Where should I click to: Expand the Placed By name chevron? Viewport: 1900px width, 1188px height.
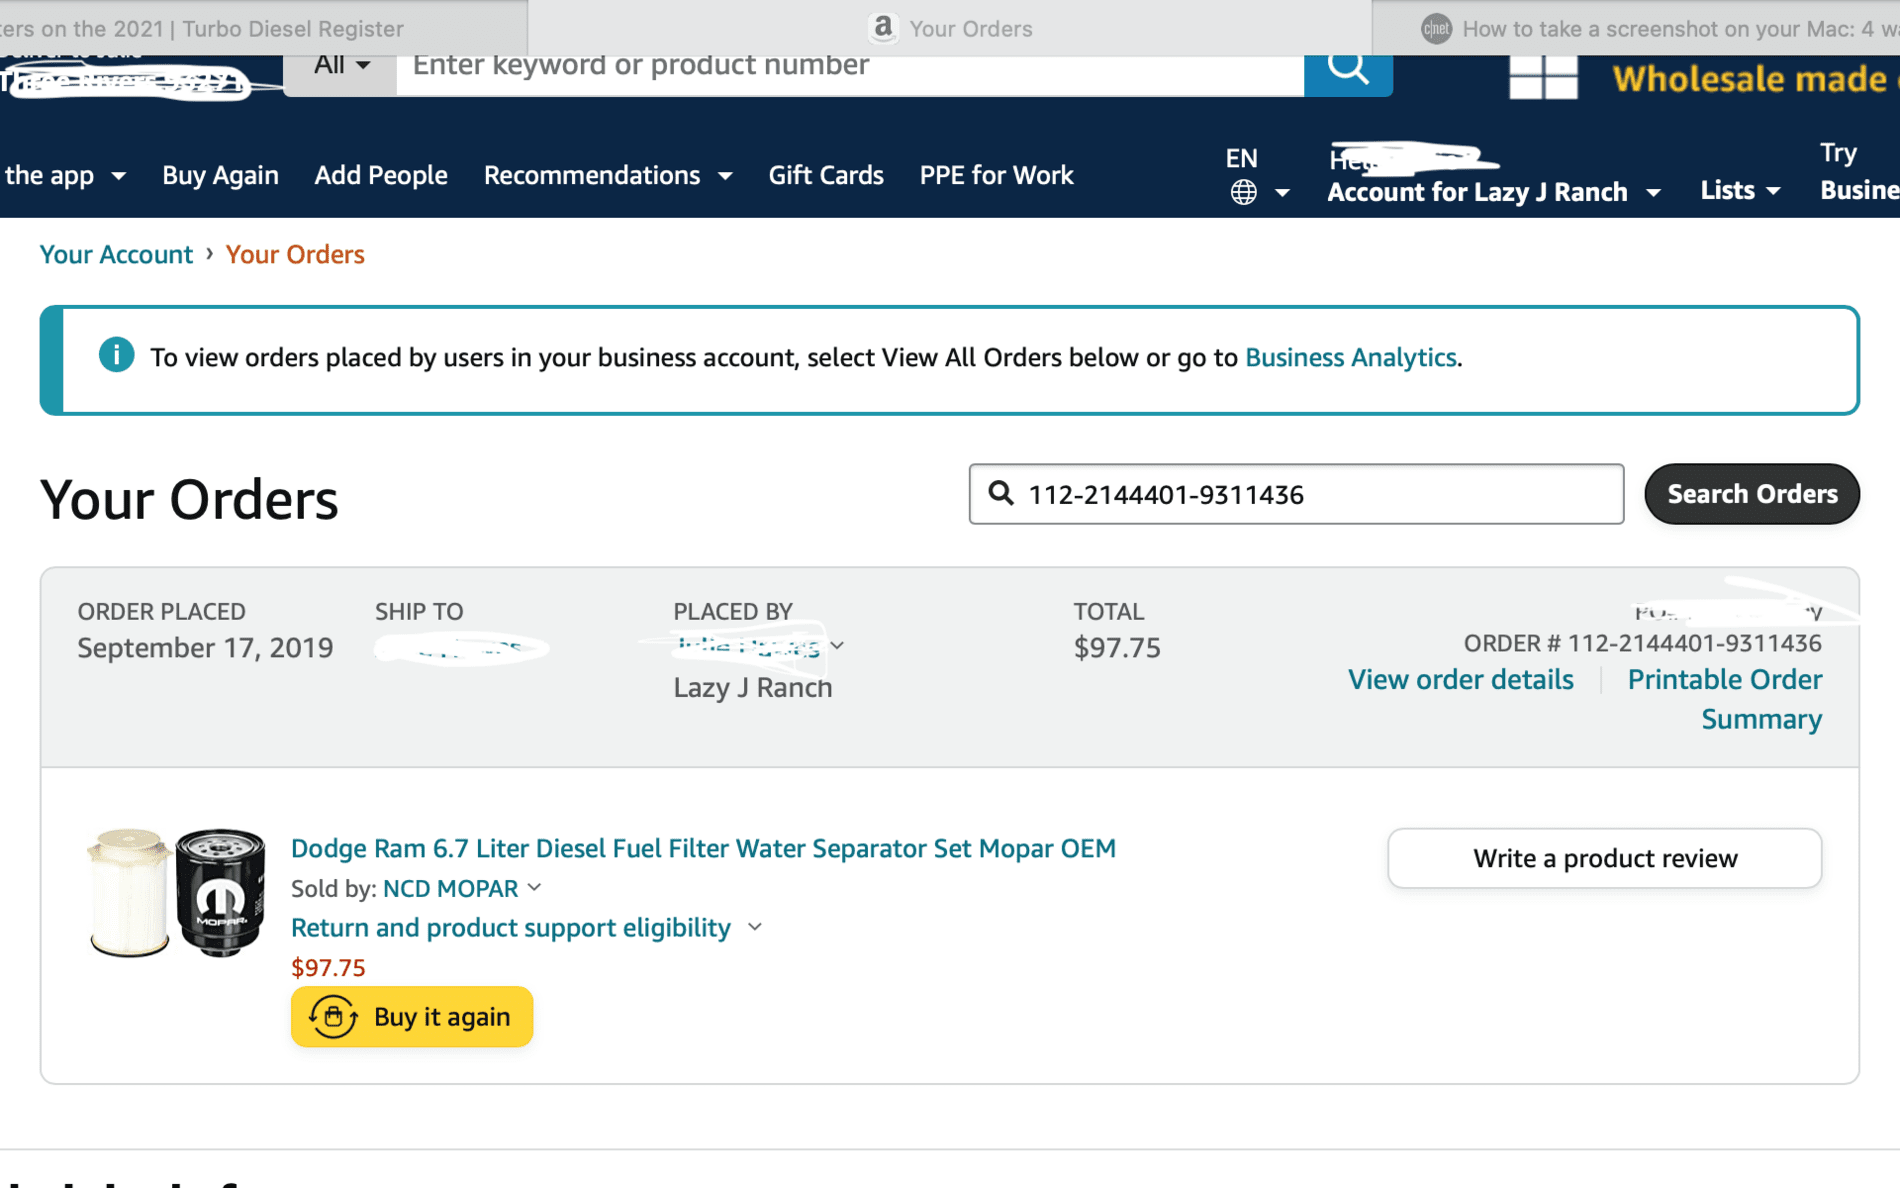click(x=837, y=646)
